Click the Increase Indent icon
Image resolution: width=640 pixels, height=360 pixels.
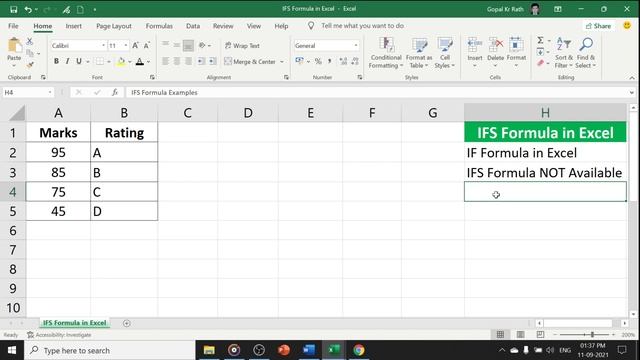pos(213,62)
